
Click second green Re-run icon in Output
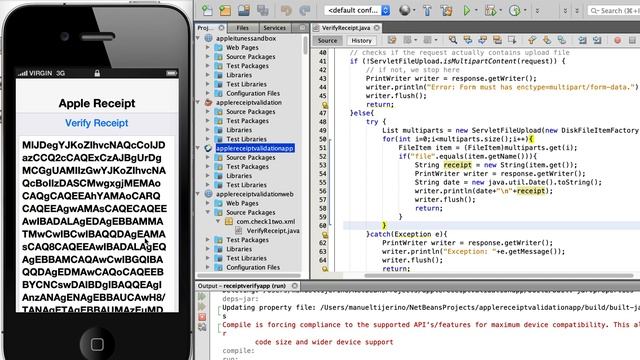click(x=202, y=307)
